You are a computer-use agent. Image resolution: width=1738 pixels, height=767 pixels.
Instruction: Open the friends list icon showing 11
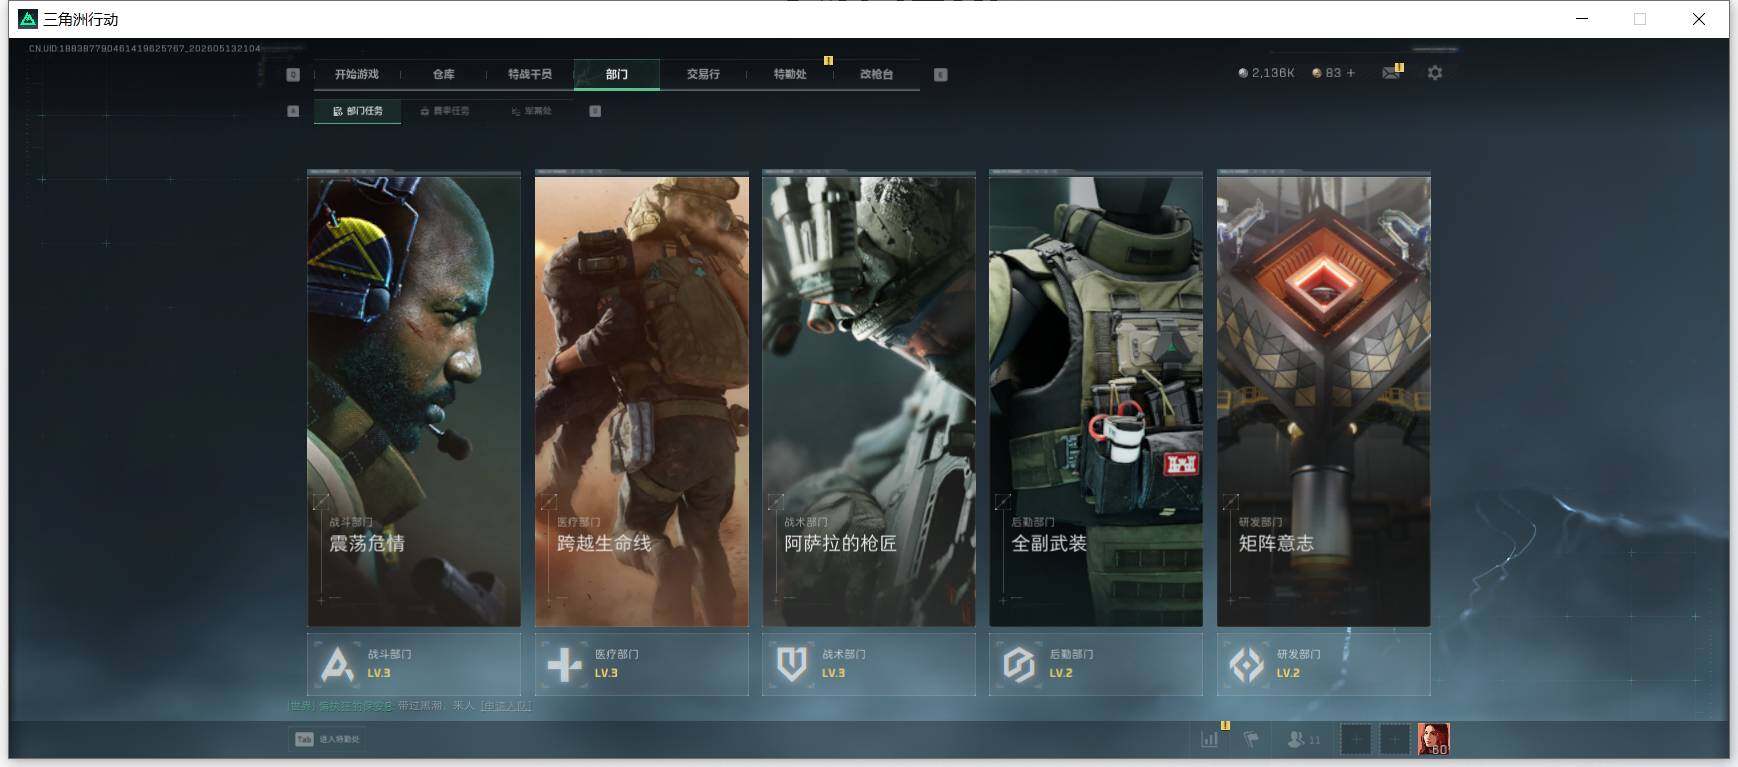(1304, 739)
